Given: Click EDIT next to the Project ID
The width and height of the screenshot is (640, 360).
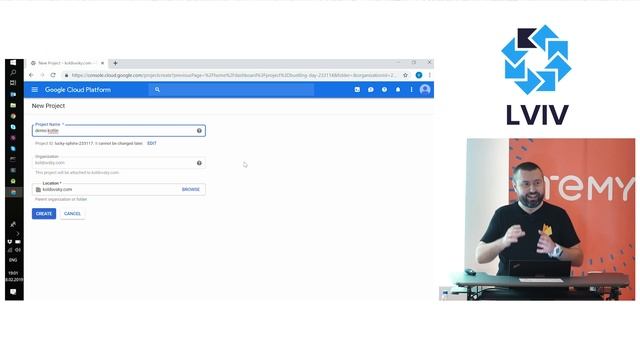Looking at the screenshot, I should [152, 143].
